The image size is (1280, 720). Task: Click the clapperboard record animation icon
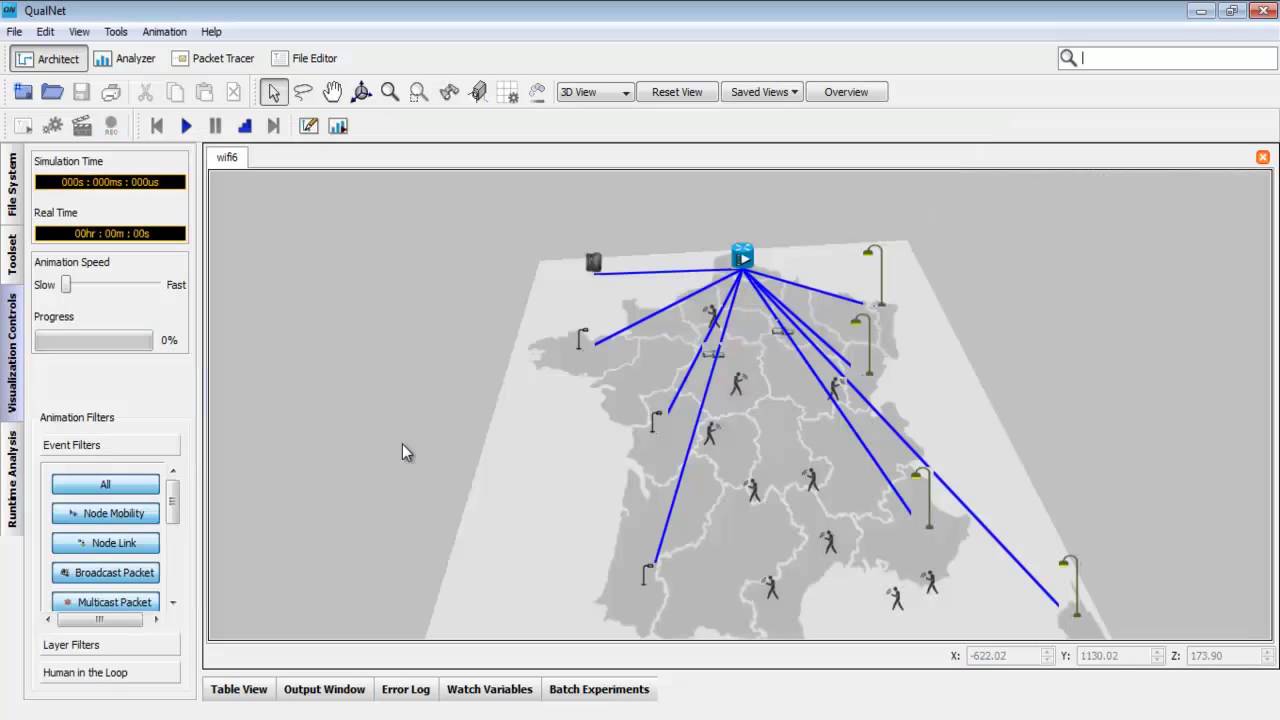point(82,126)
